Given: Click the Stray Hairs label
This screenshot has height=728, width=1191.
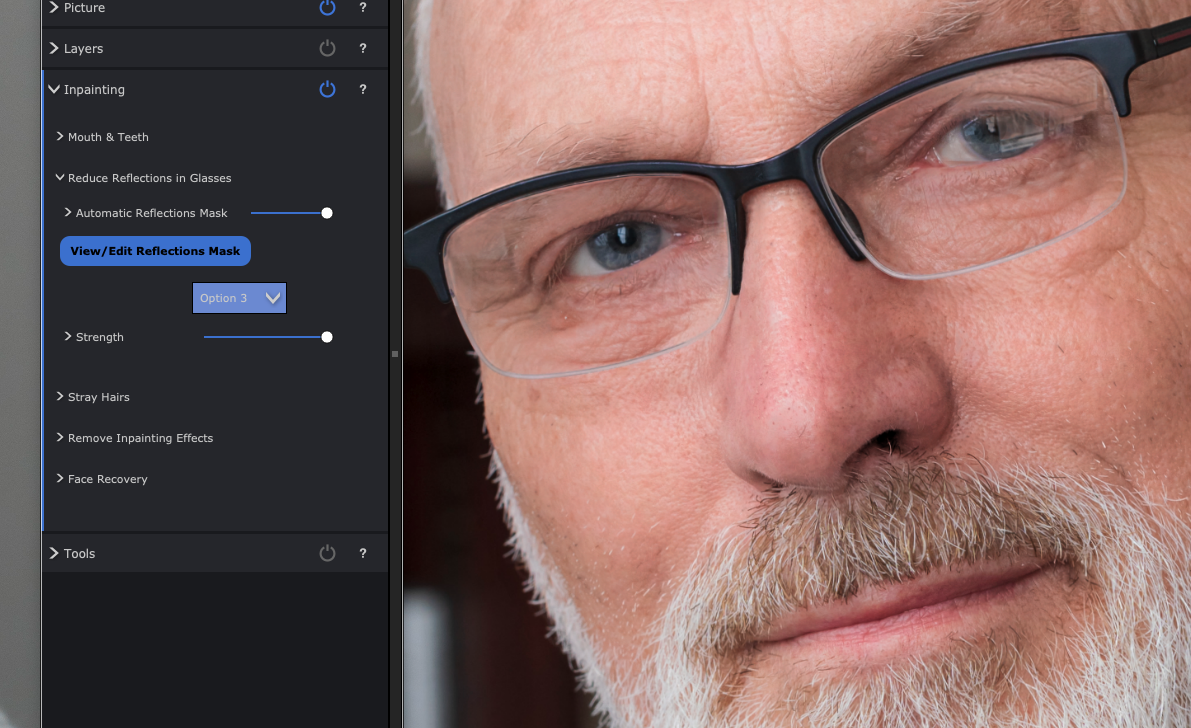Looking at the screenshot, I should [99, 397].
